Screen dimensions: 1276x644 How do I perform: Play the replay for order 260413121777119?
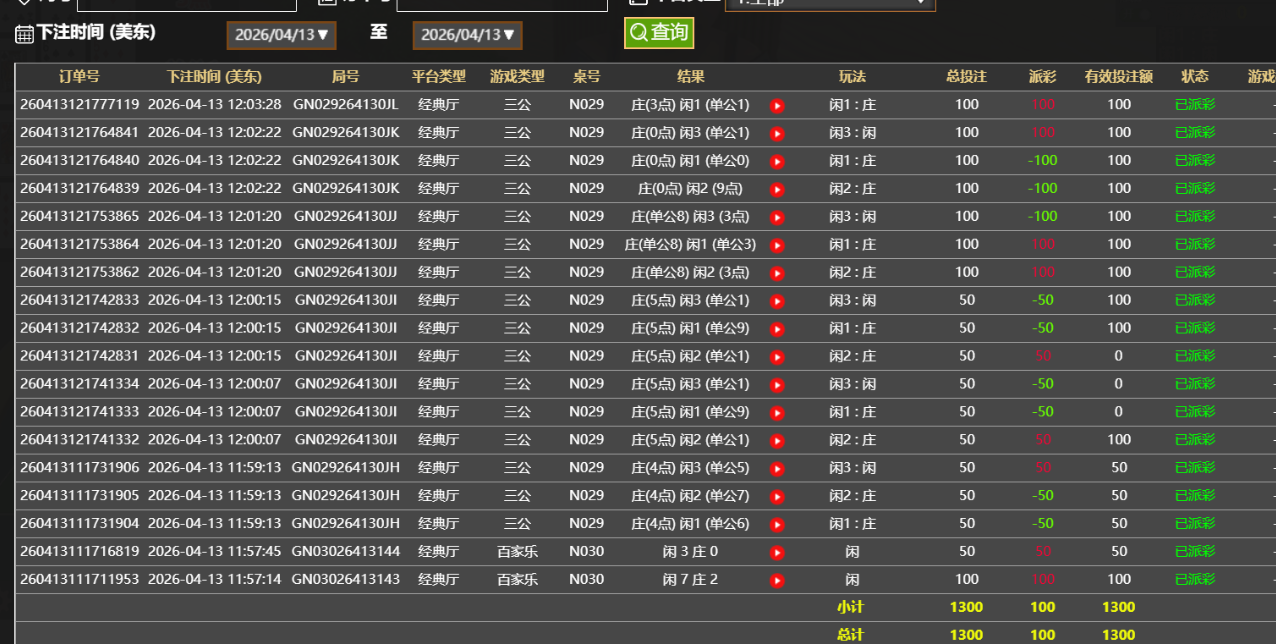point(777,105)
